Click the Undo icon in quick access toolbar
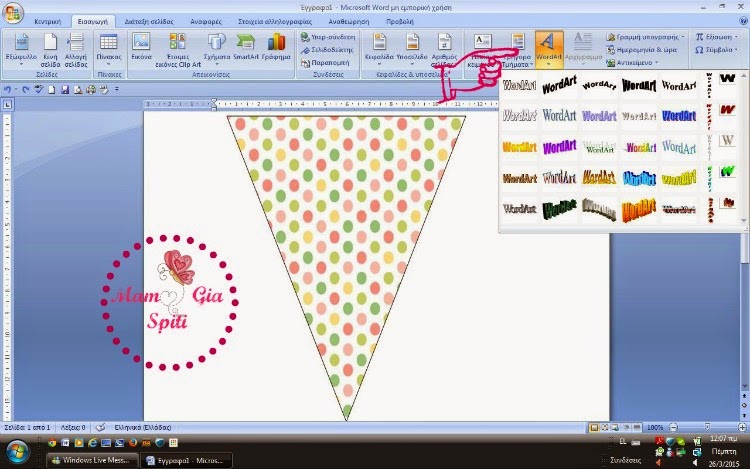 7,90
